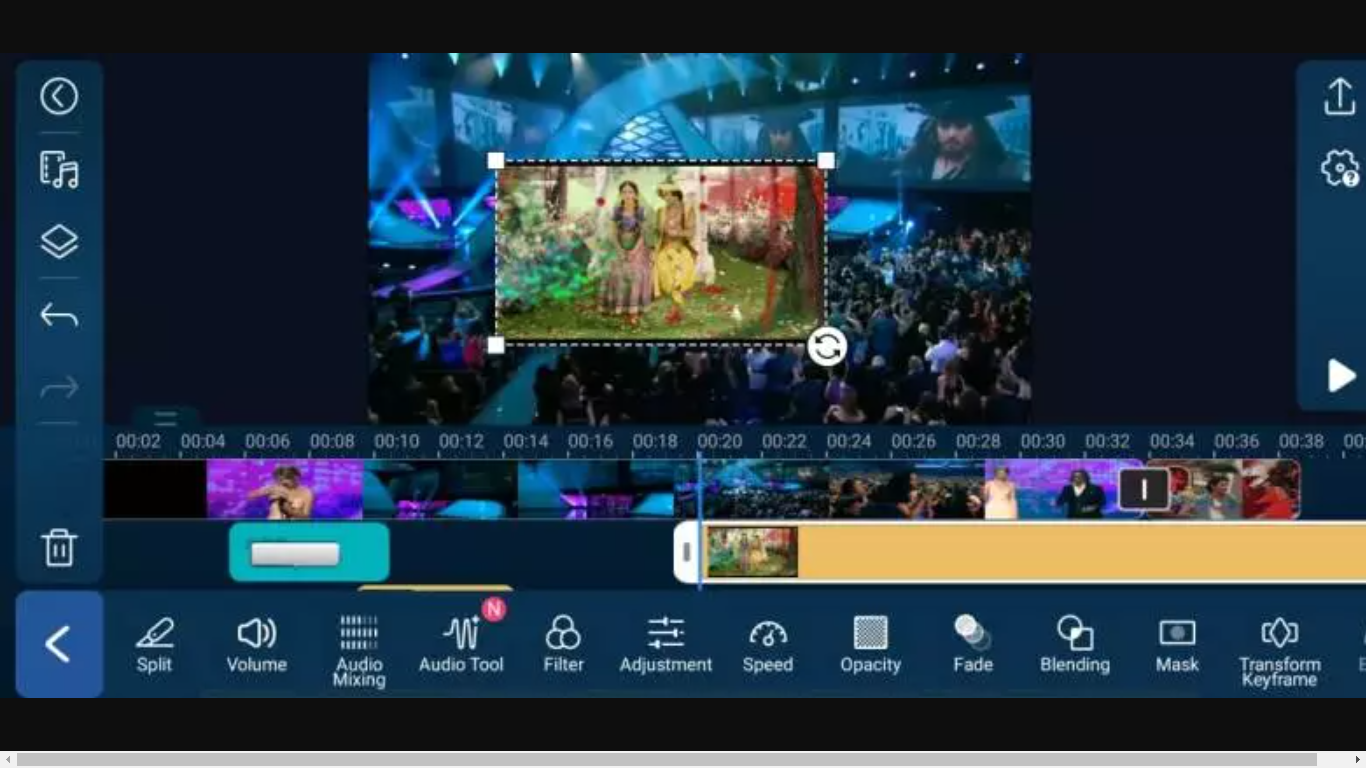Click the 00:10 mark on the timeline ruler

[396, 441]
